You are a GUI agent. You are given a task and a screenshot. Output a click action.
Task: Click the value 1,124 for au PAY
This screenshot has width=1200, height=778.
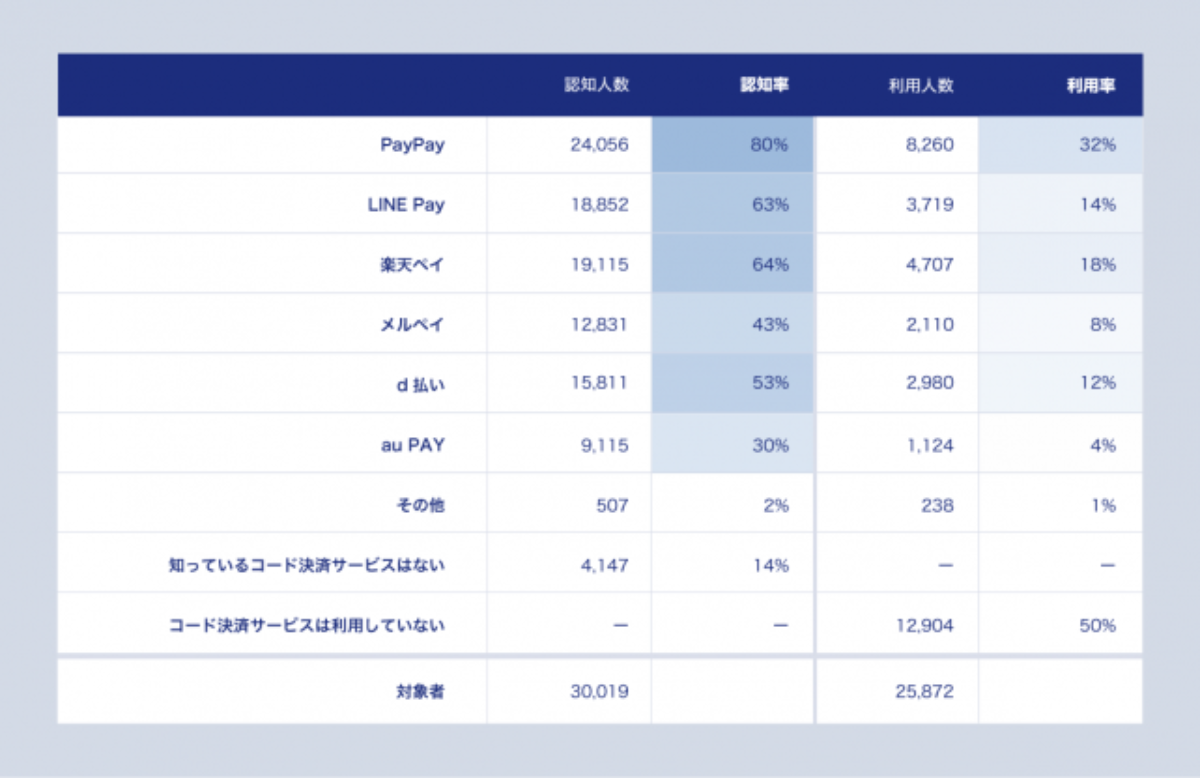point(929,445)
